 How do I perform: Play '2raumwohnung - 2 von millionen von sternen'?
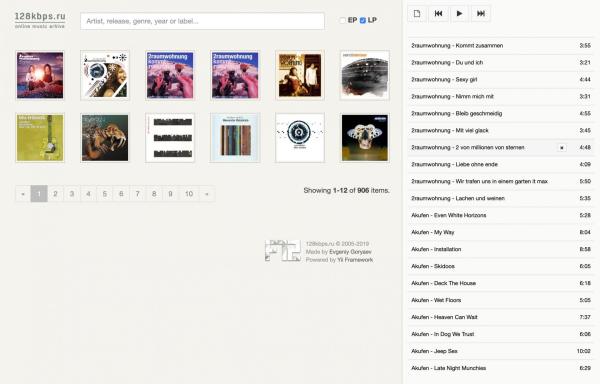point(501,148)
